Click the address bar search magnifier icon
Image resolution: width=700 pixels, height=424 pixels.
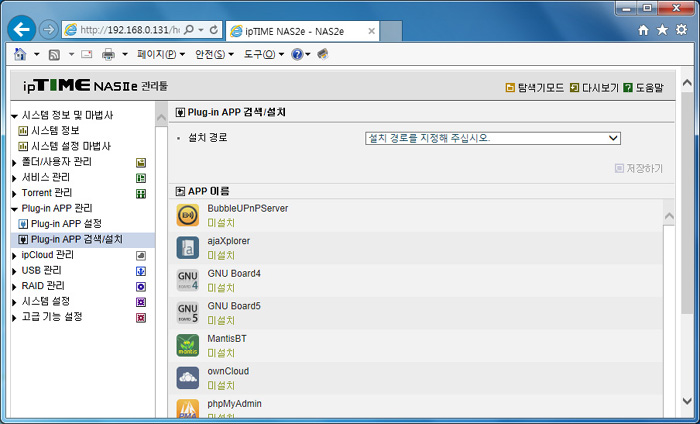pyautogui.click(x=189, y=30)
